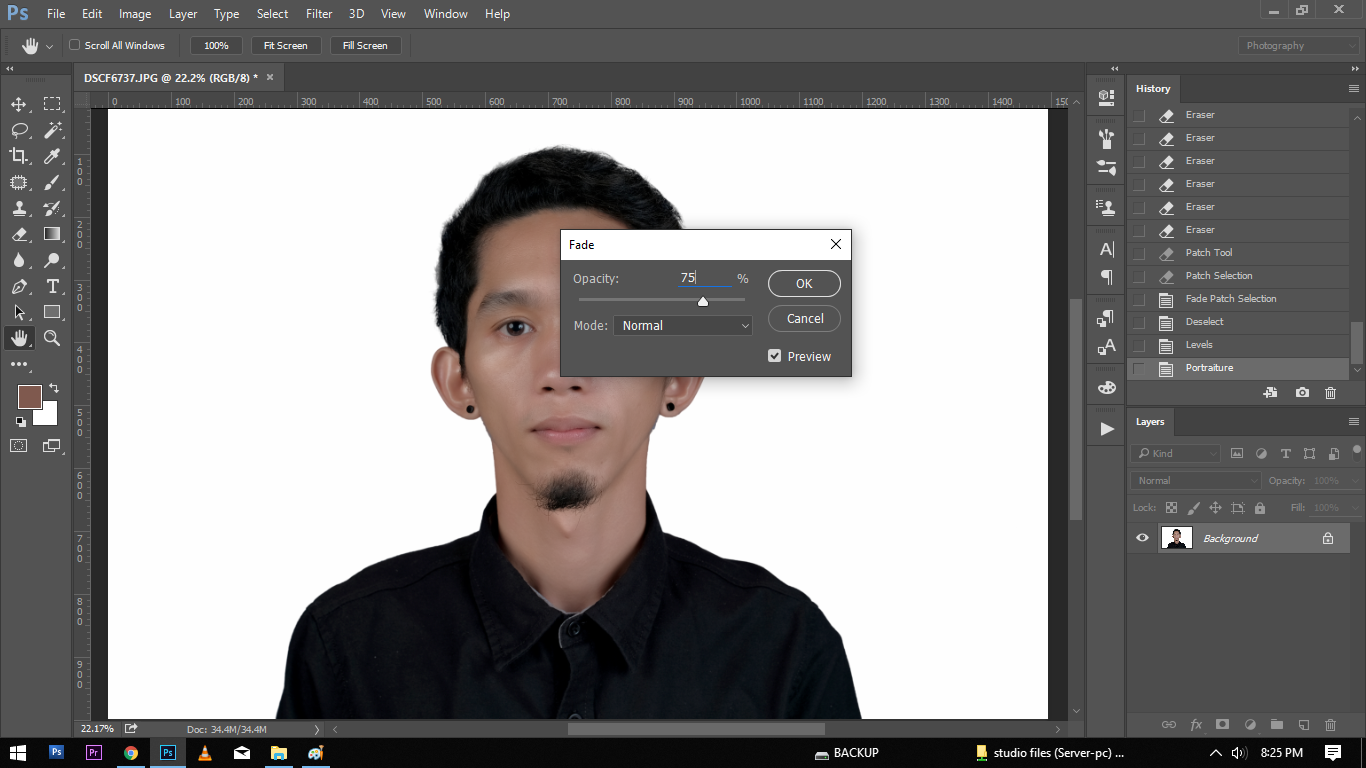The width and height of the screenshot is (1366, 768).
Task: Open the Photography workspace dropdown
Action: [1299, 46]
